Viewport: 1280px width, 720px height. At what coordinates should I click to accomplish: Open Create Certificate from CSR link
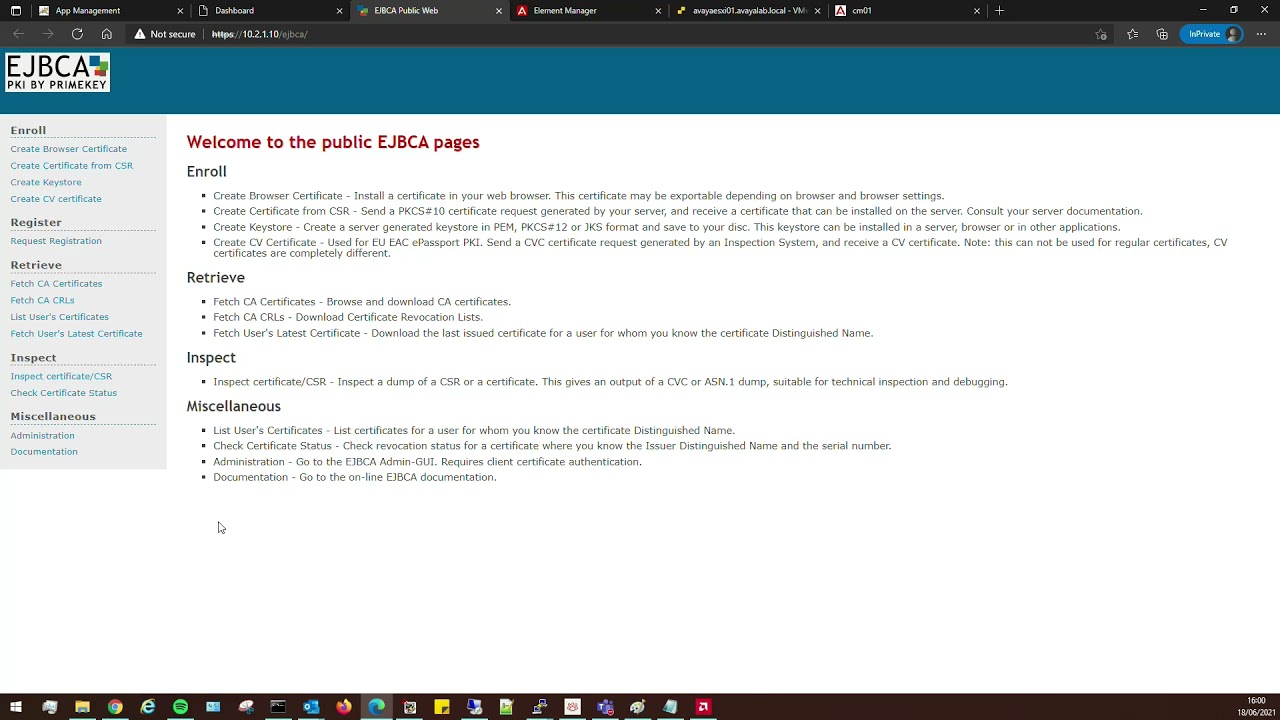point(72,166)
